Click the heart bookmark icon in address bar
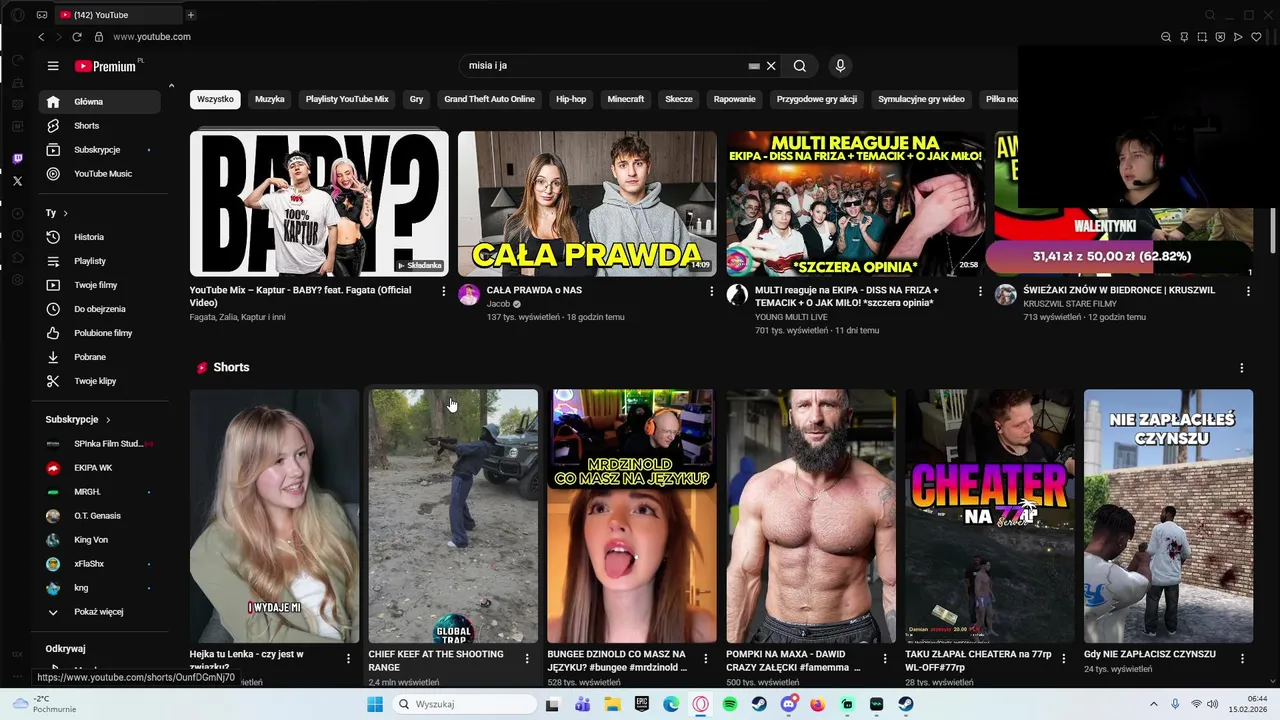Screen dimensions: 1280x720 pos(1256,37)
